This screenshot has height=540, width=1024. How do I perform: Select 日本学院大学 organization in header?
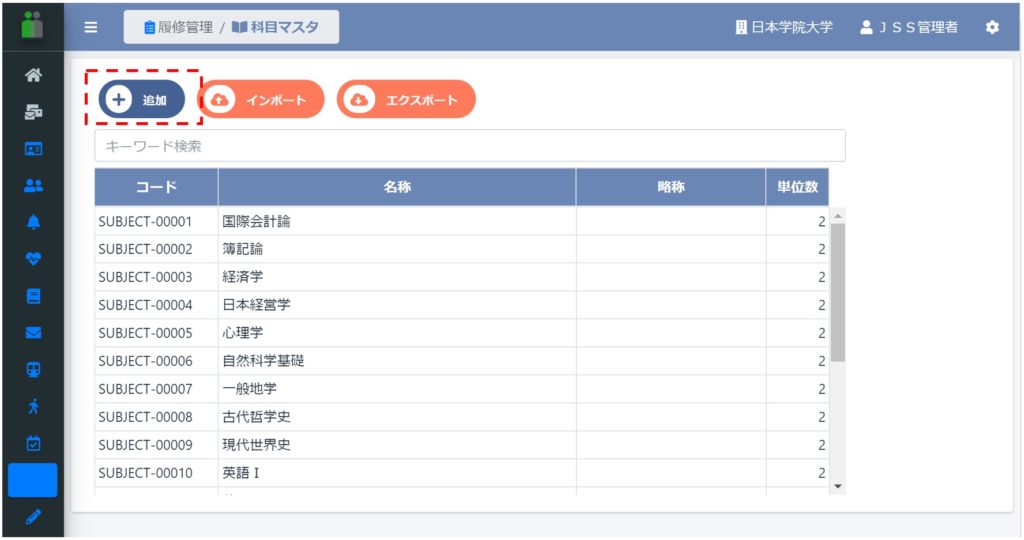(784, 27)
